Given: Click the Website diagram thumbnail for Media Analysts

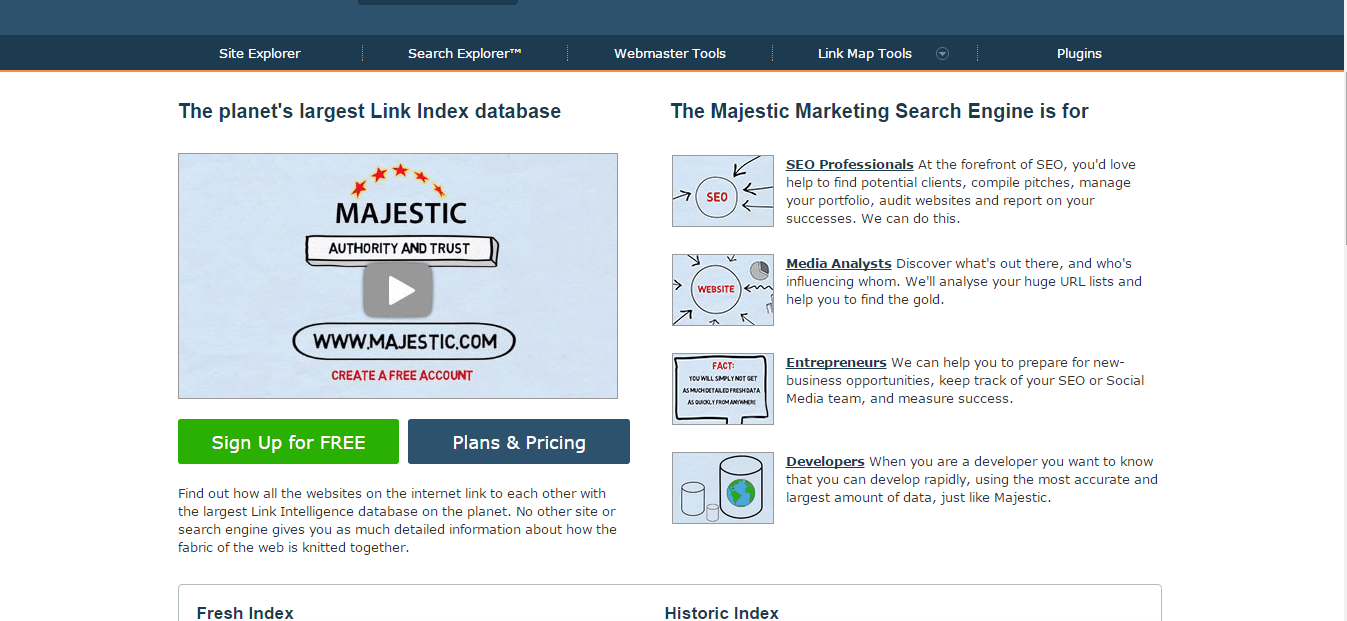Looking at the screenshot, I should click(722, 290).
